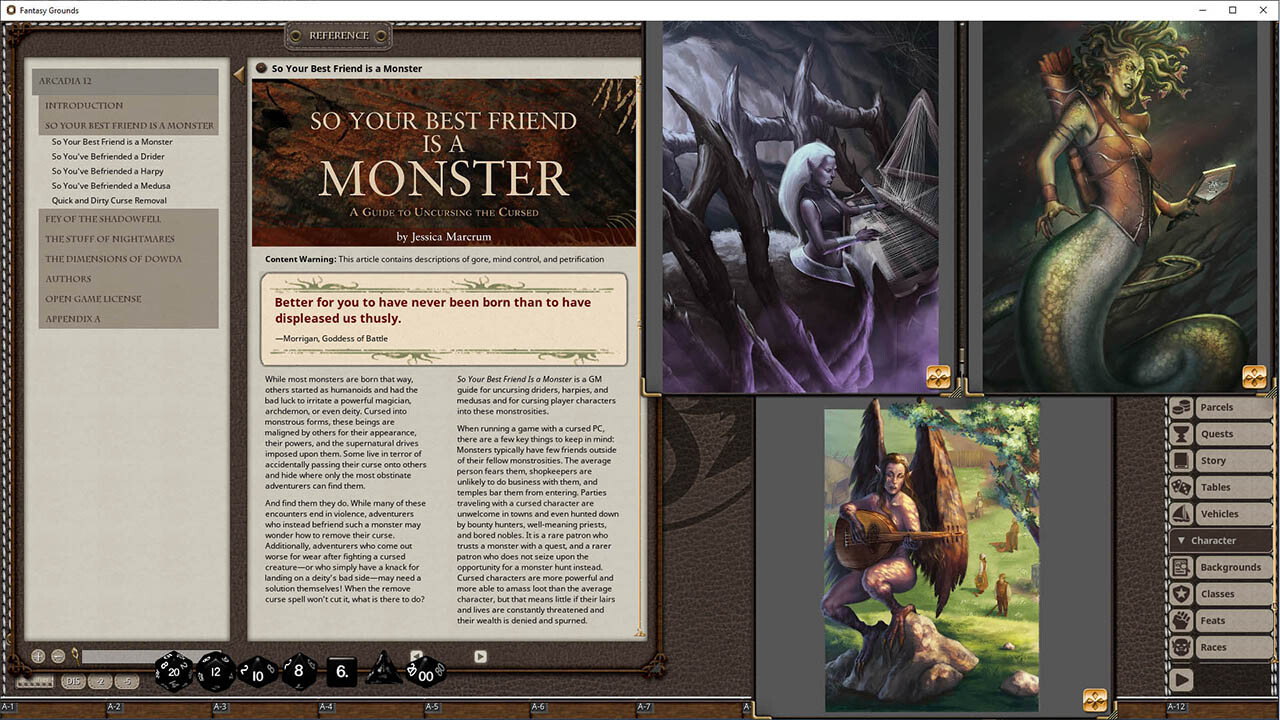Toggle the -5 modifier button
This screenshot has width=1280, height=720.
[126, 682]
